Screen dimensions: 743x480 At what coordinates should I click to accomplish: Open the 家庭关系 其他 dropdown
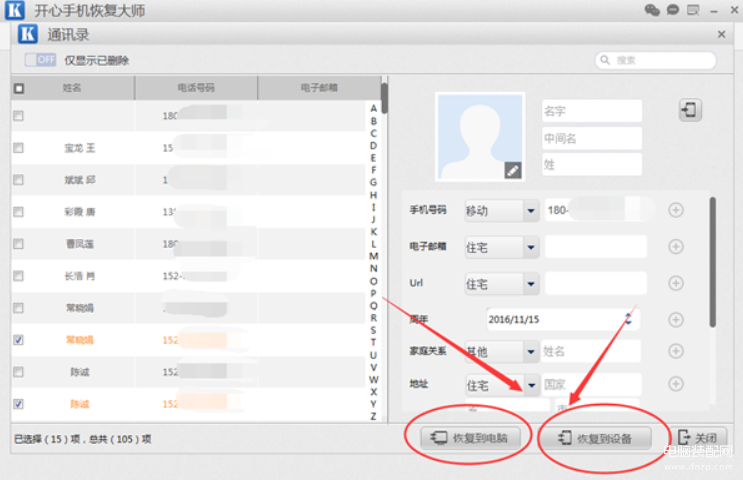click(502, 352)
